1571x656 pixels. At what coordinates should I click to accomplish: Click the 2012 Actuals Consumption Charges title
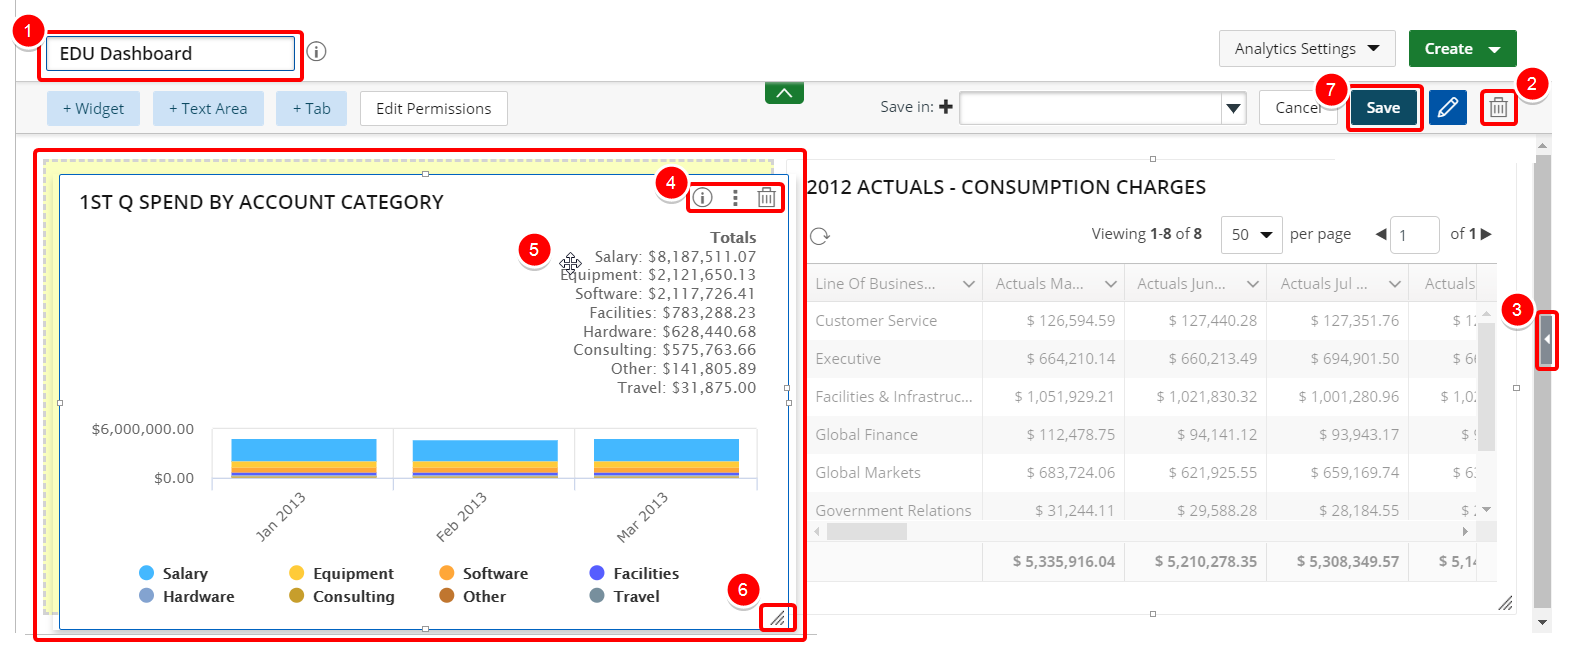pyautogui.click(x=1006, y=187)
